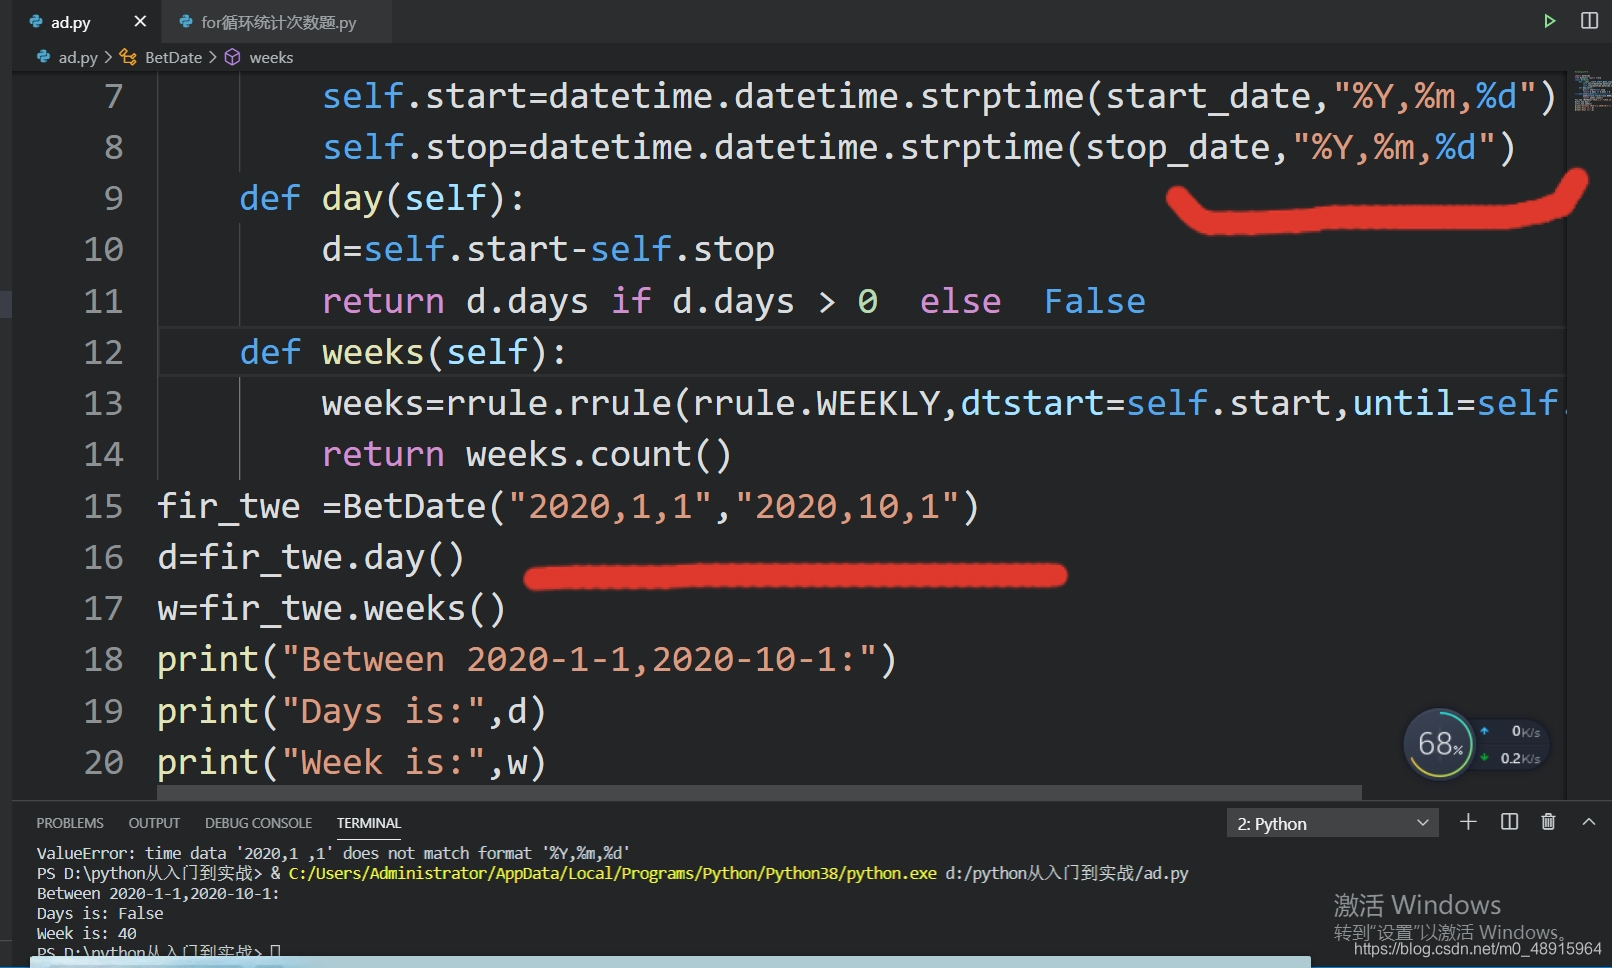1612x968 pixels.
Task: Close the ad.py tab
Action: tap(140, 21)
